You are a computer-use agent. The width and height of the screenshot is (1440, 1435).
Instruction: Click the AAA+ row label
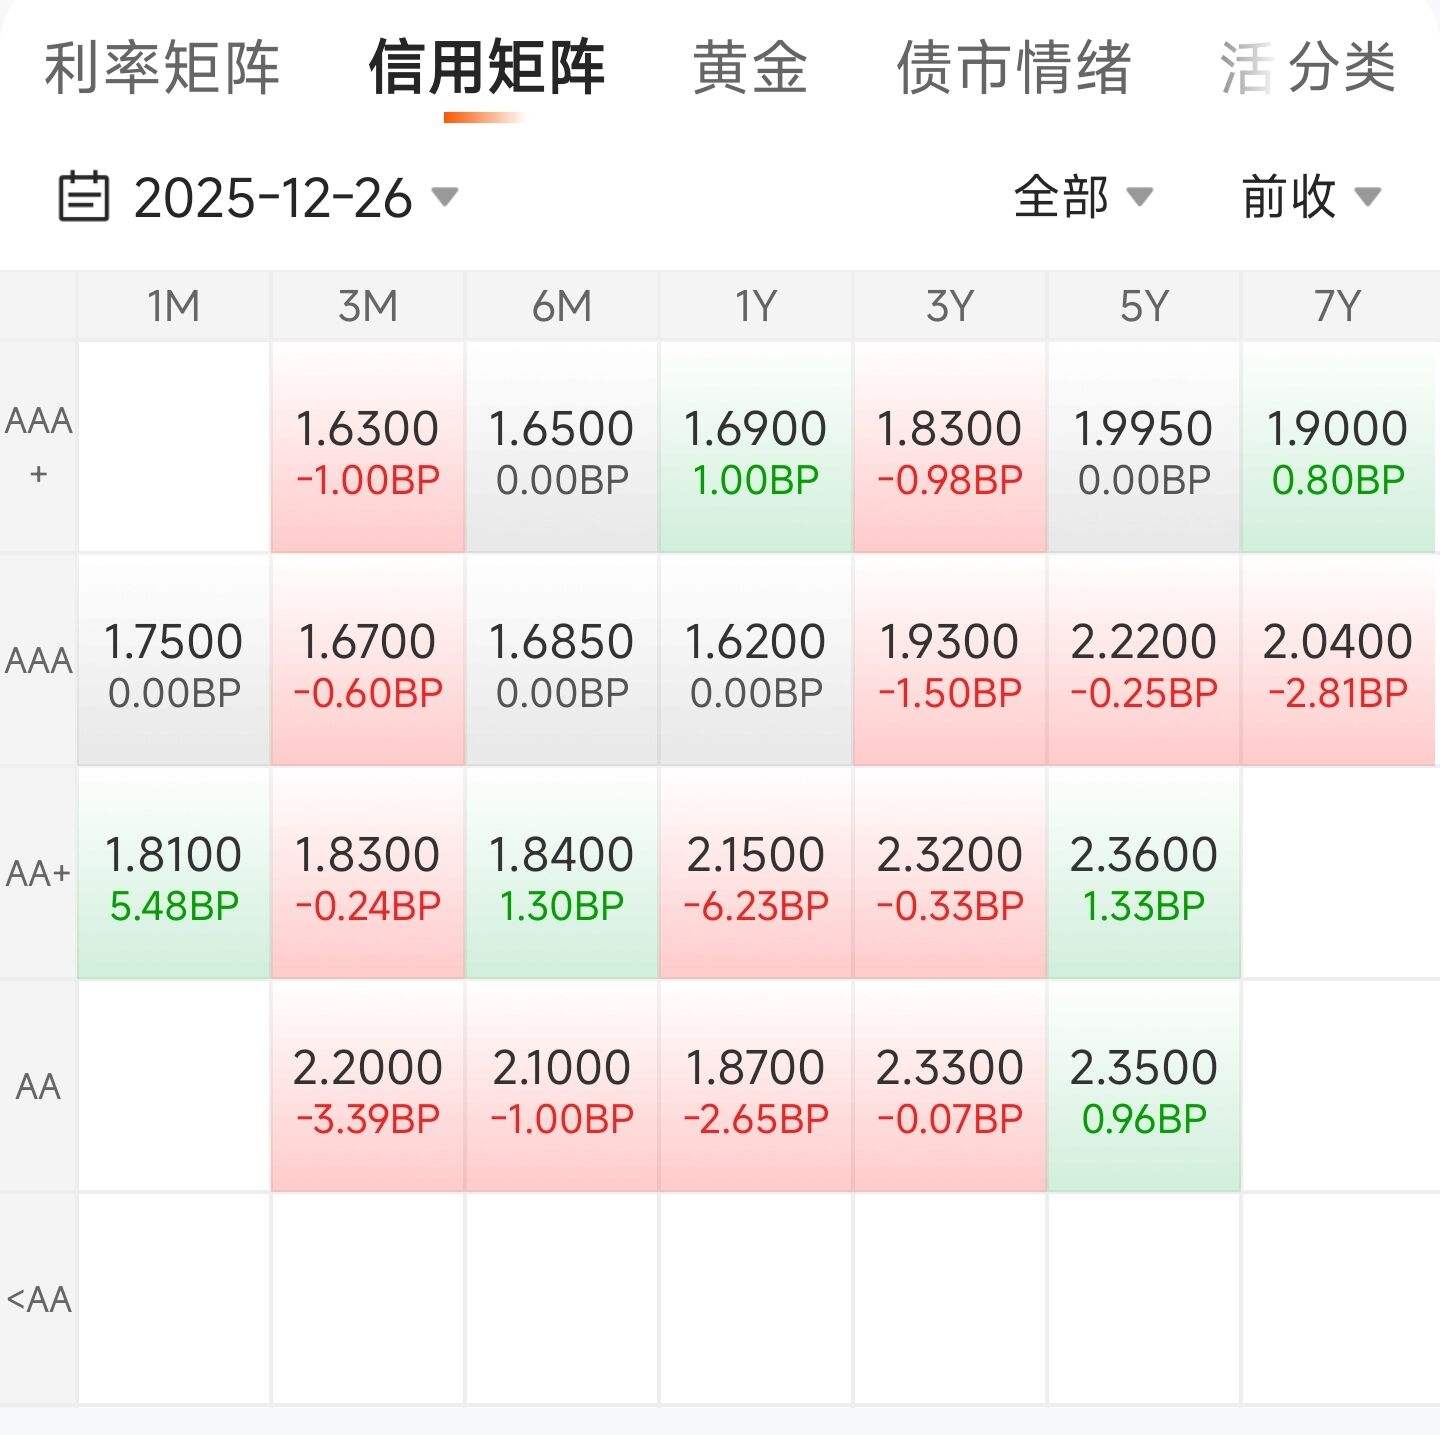pos(40,446)
